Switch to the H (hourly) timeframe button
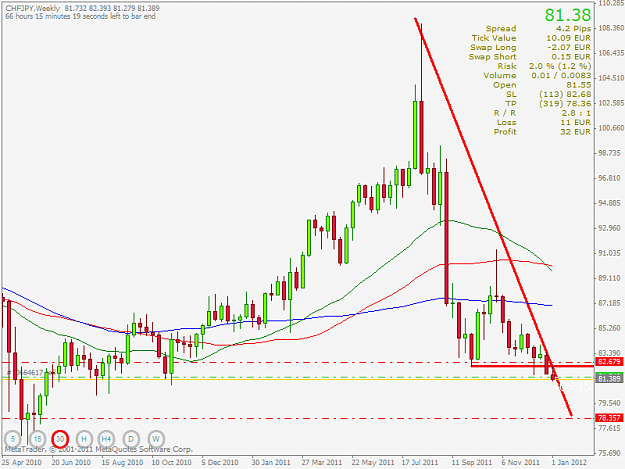Viewport: 625px width, 469px height. pyautogui.click(x=84, y=439)
